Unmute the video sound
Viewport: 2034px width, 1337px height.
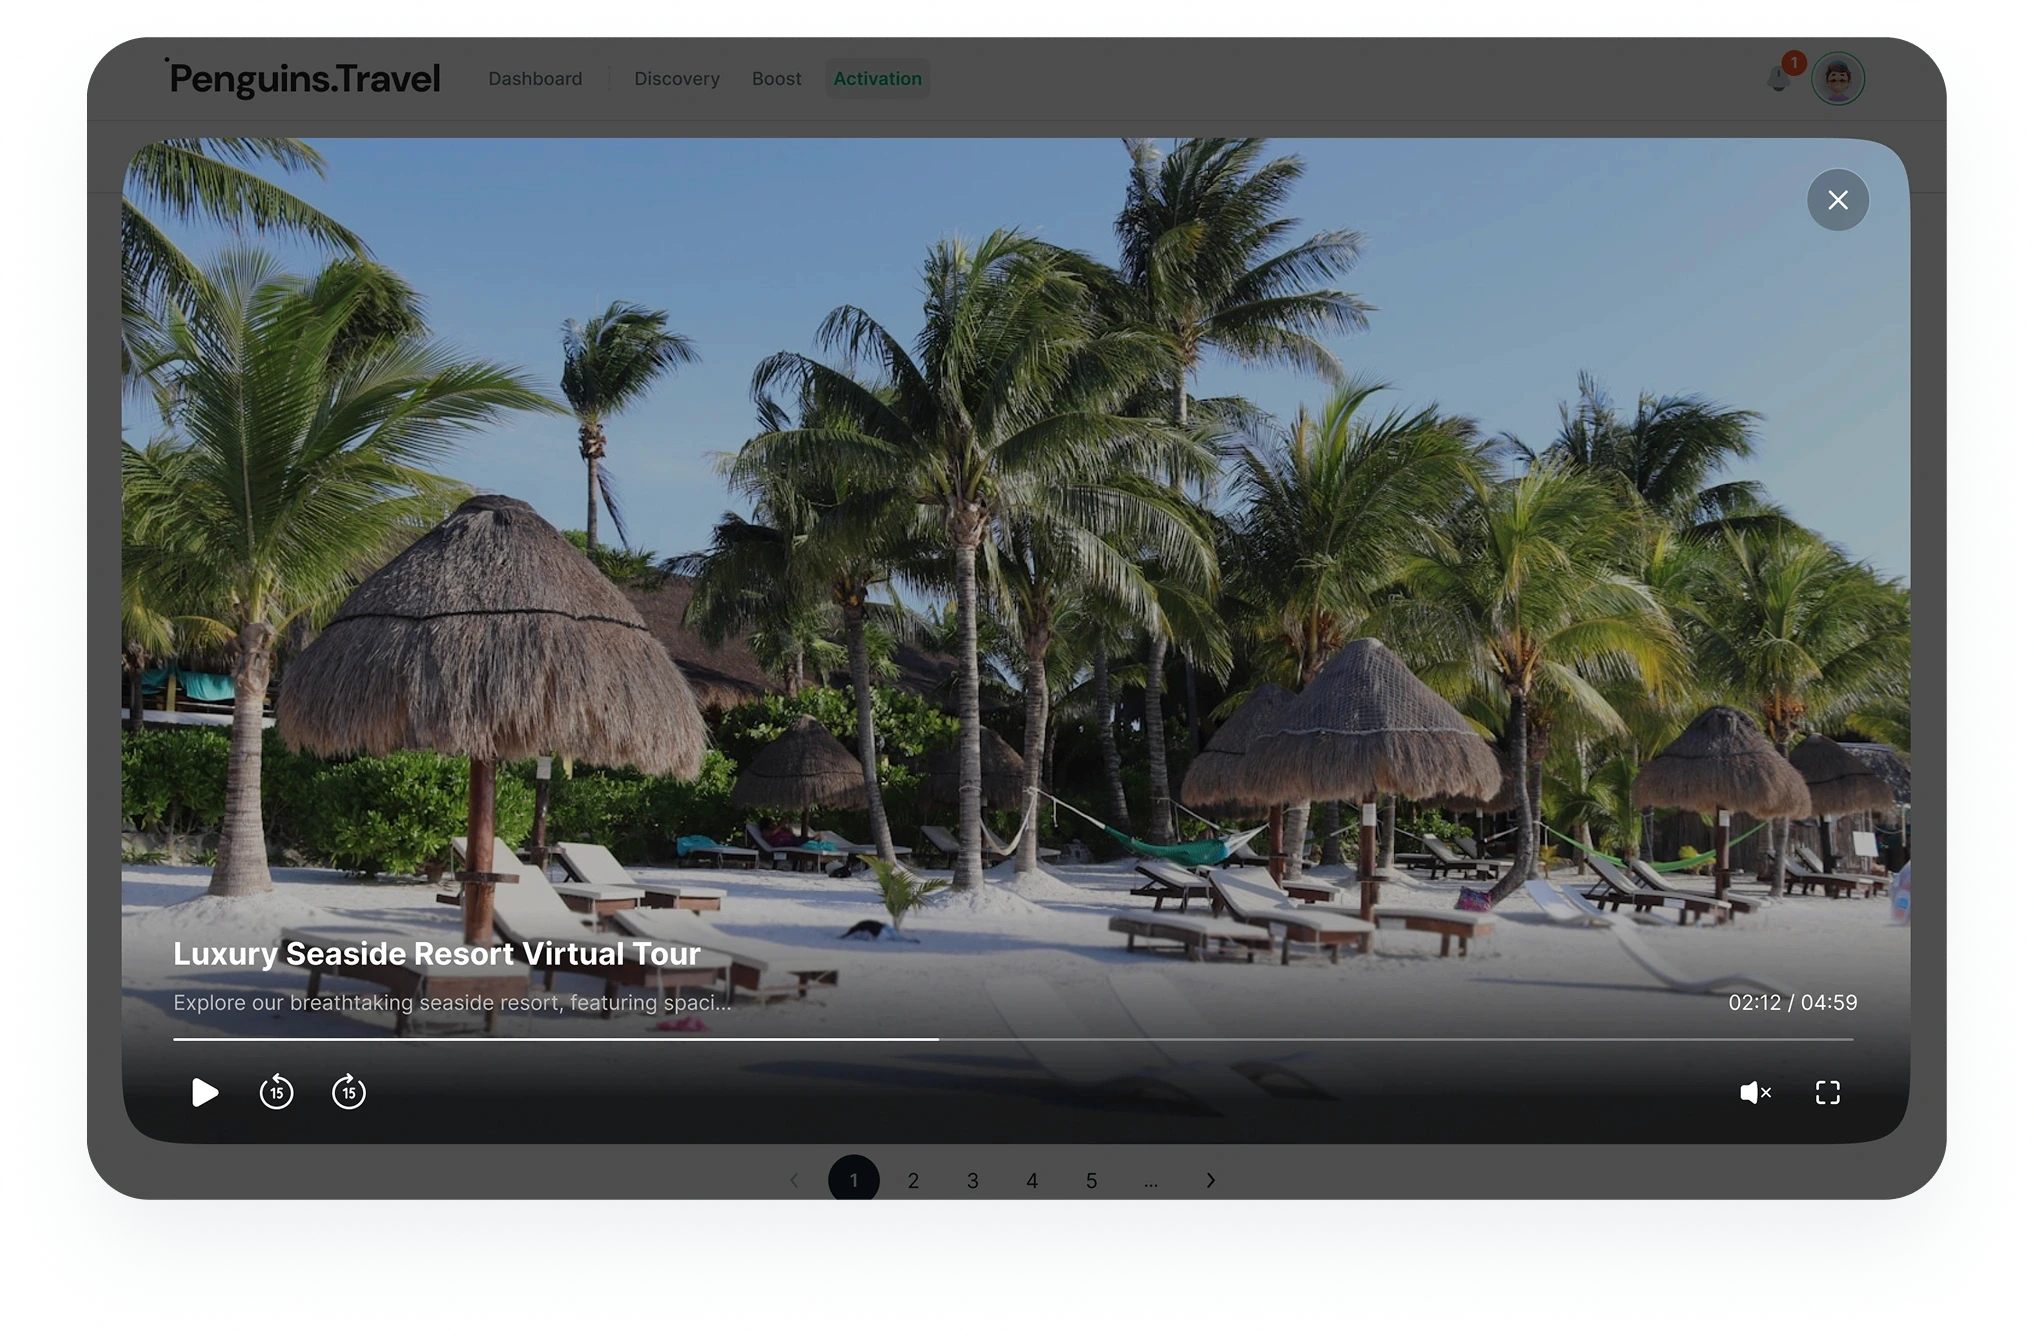pos(1755,1092)
